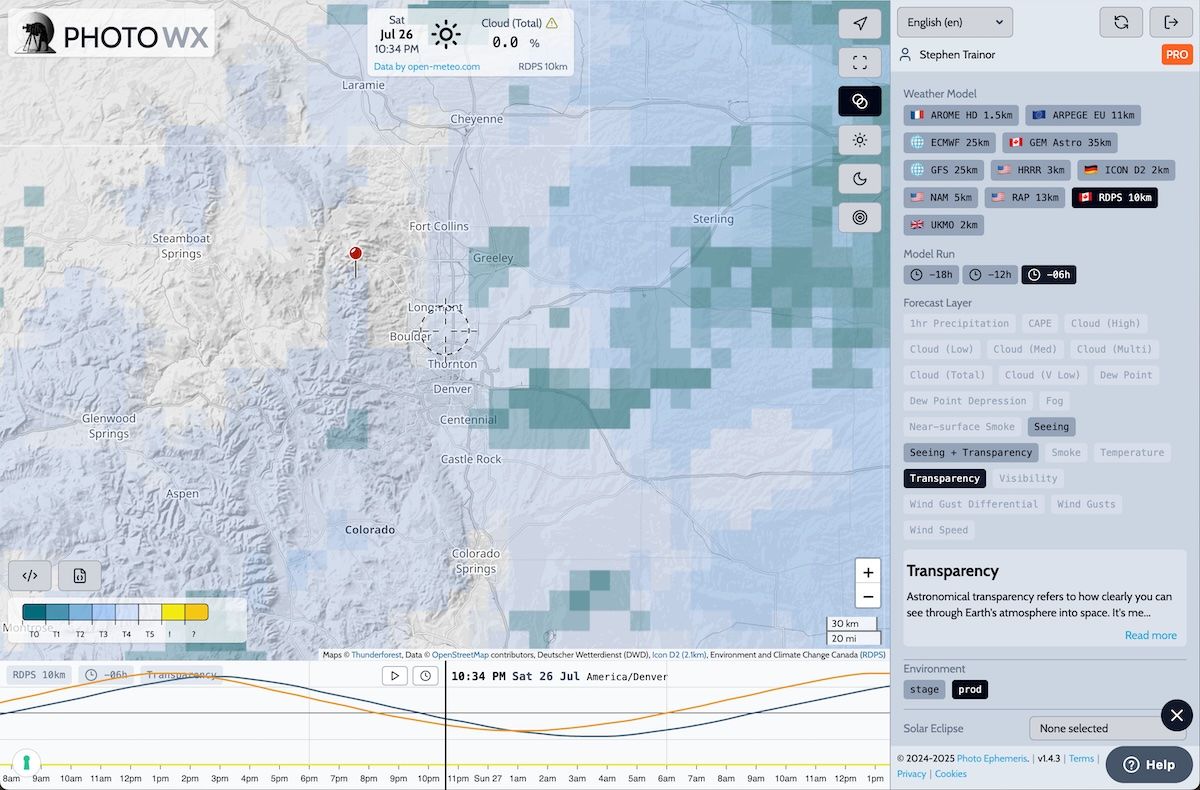1200x790 pixels.
Task: Click the concentric circles target button
Action: point(860,217)
